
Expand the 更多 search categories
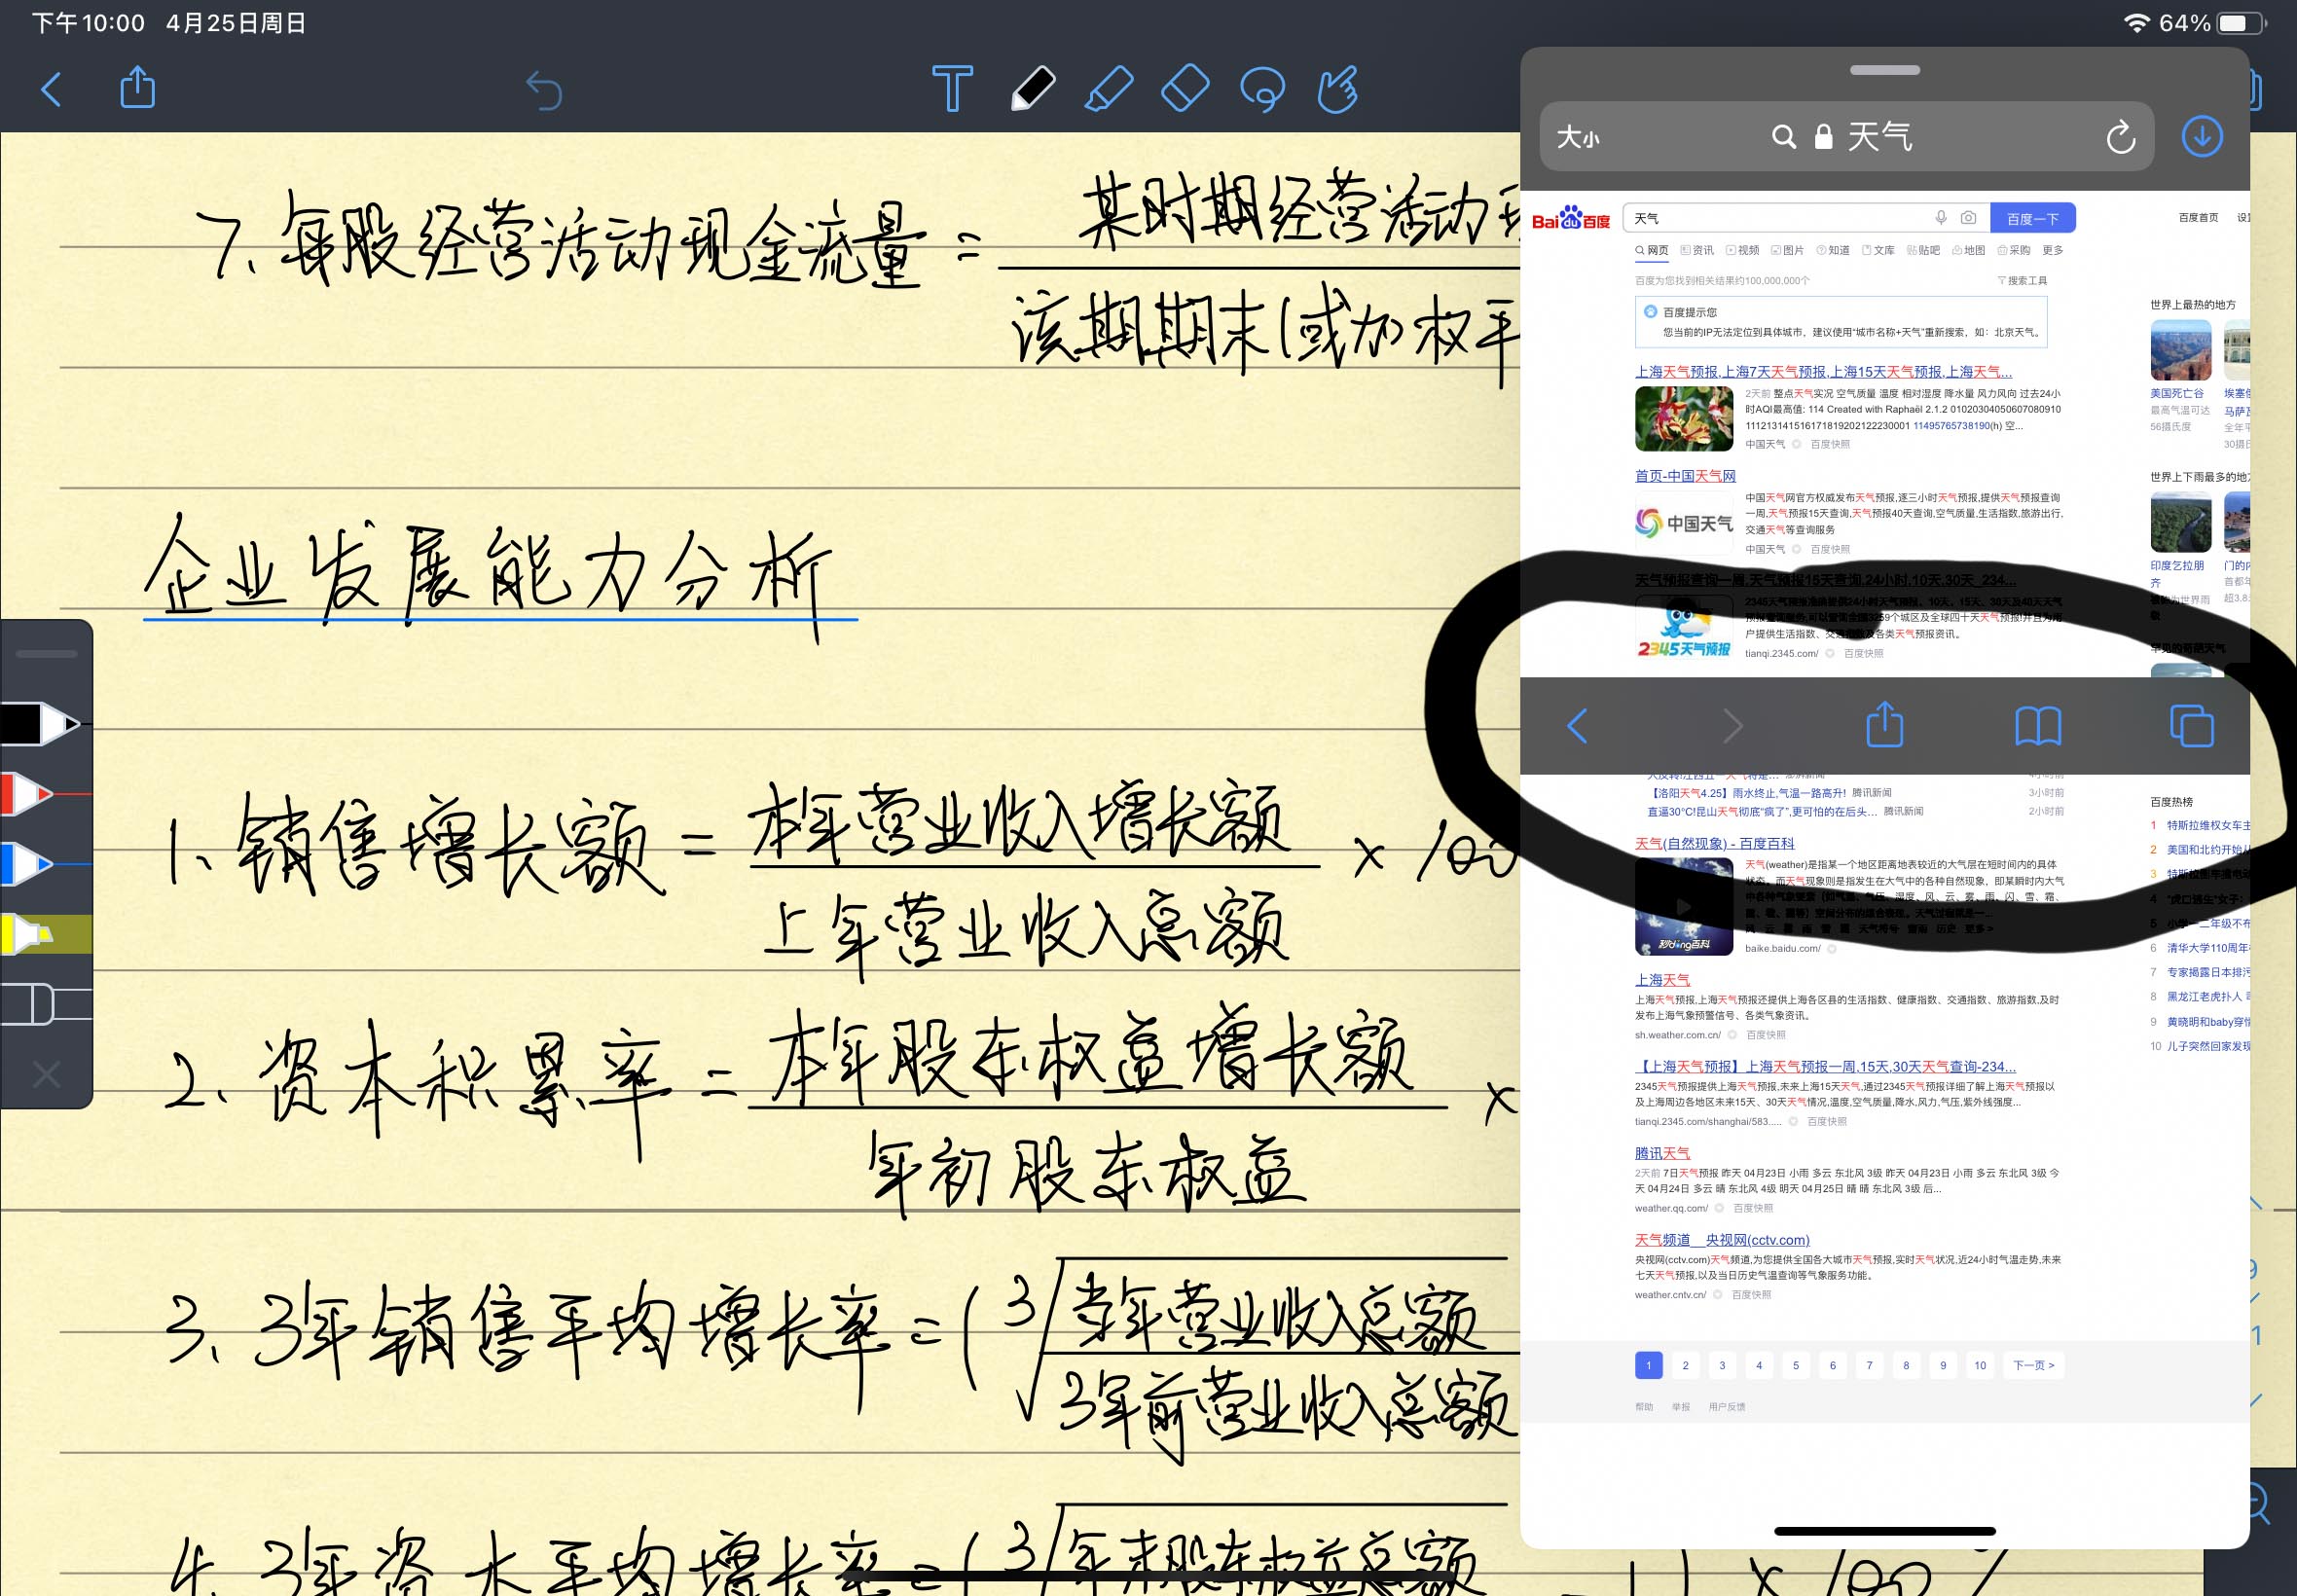pos(2053,250)
